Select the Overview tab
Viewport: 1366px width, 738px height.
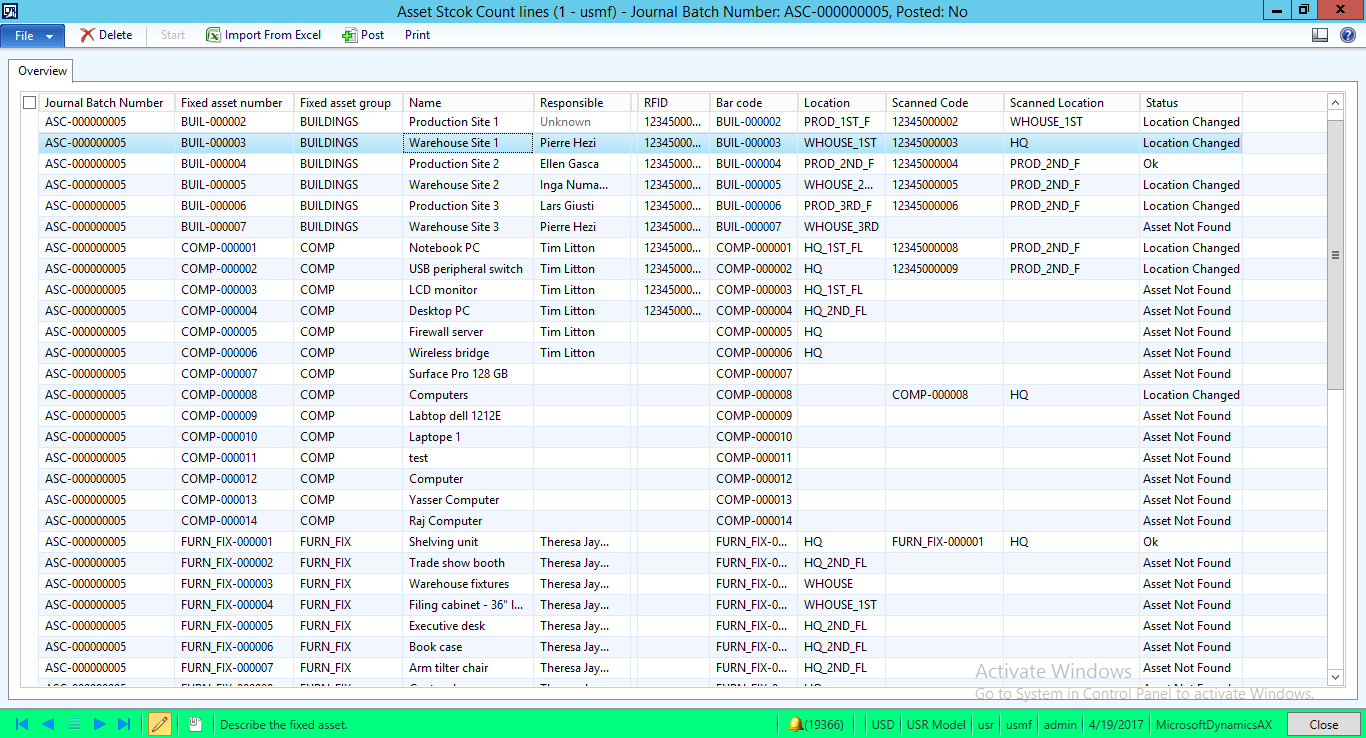[x=42, y=71]
